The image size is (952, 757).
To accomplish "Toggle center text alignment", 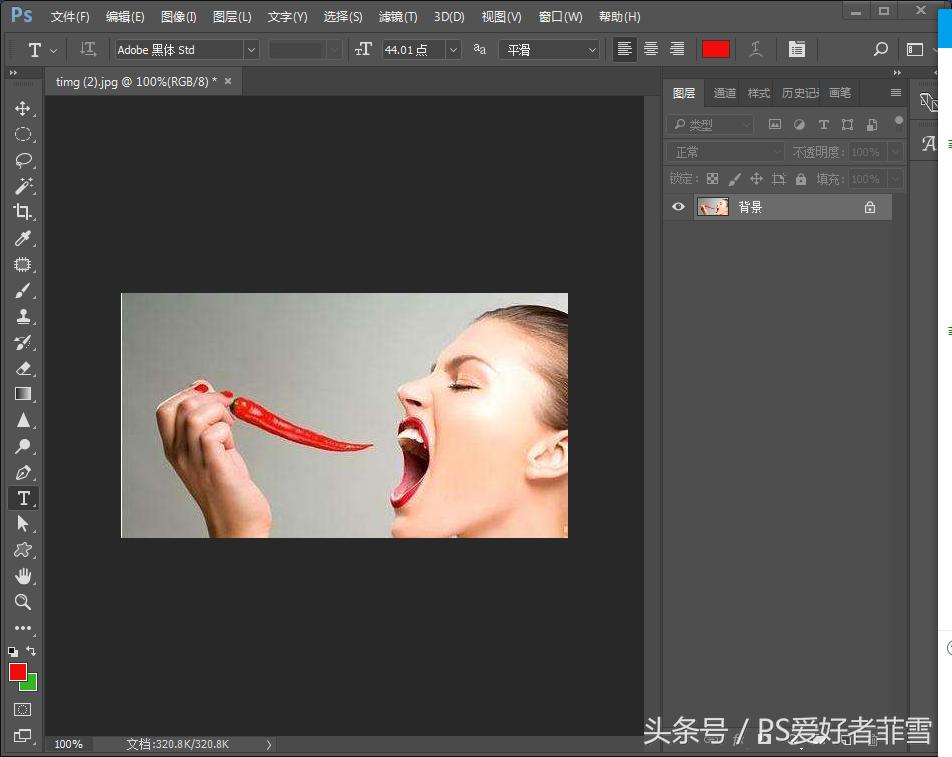I will pos(651,49).
